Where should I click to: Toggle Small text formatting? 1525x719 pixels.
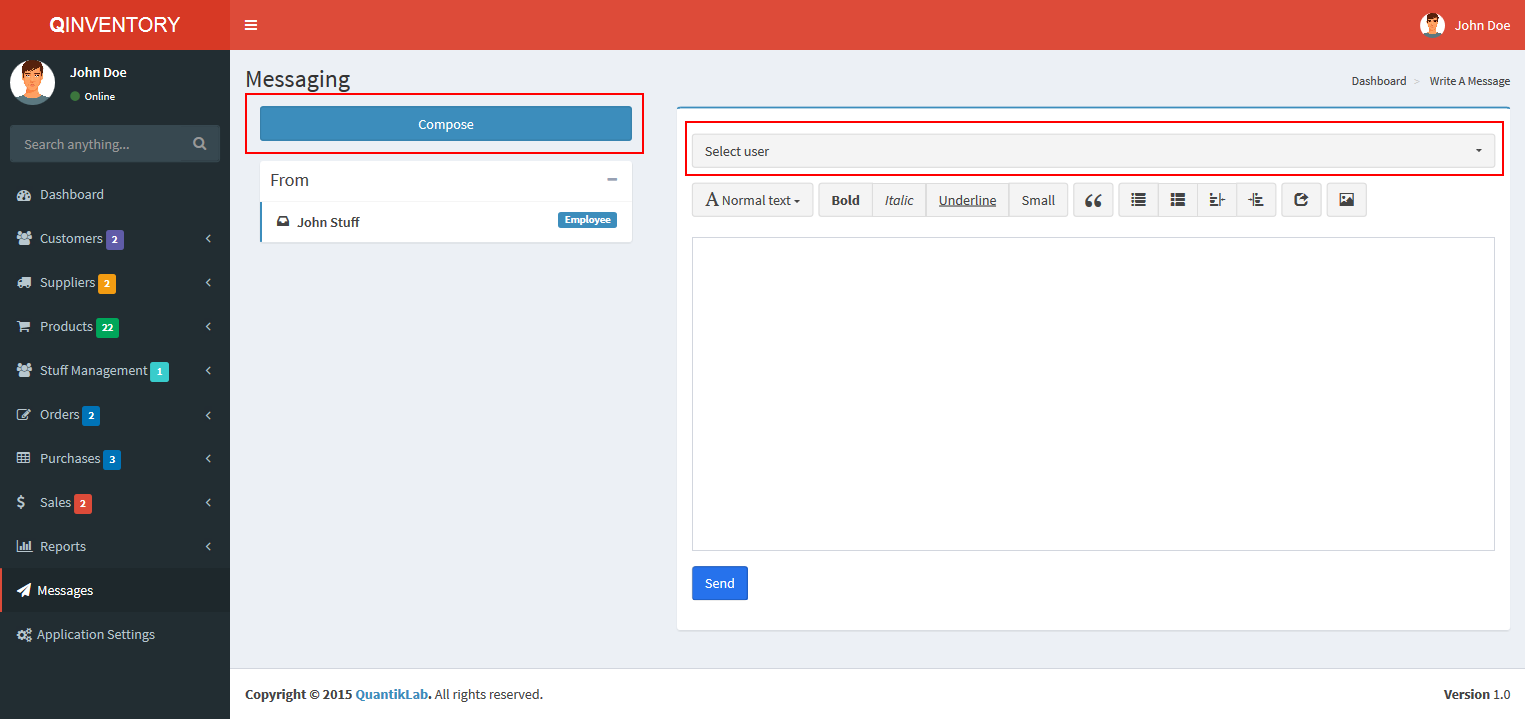(x=1038, y=200)
